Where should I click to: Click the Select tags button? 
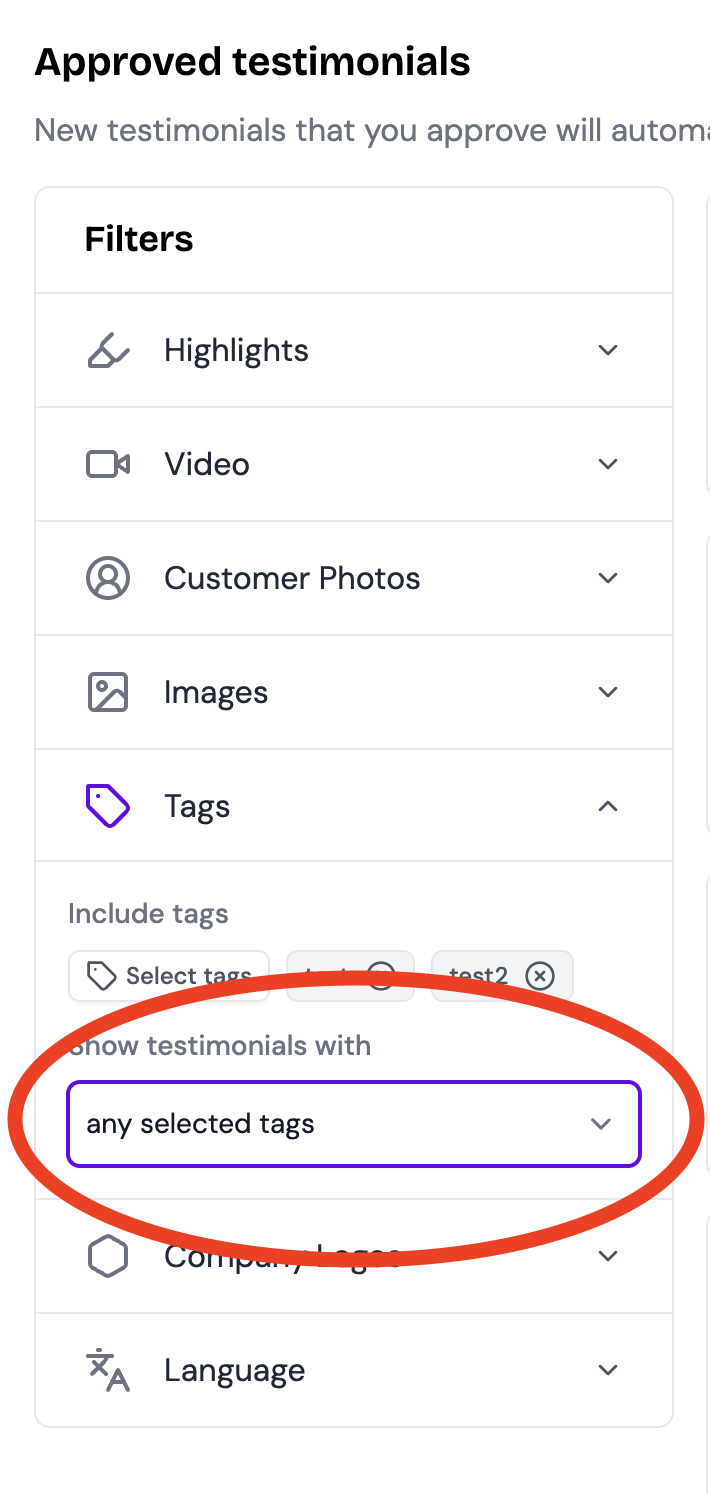click(x=169, y=976)
